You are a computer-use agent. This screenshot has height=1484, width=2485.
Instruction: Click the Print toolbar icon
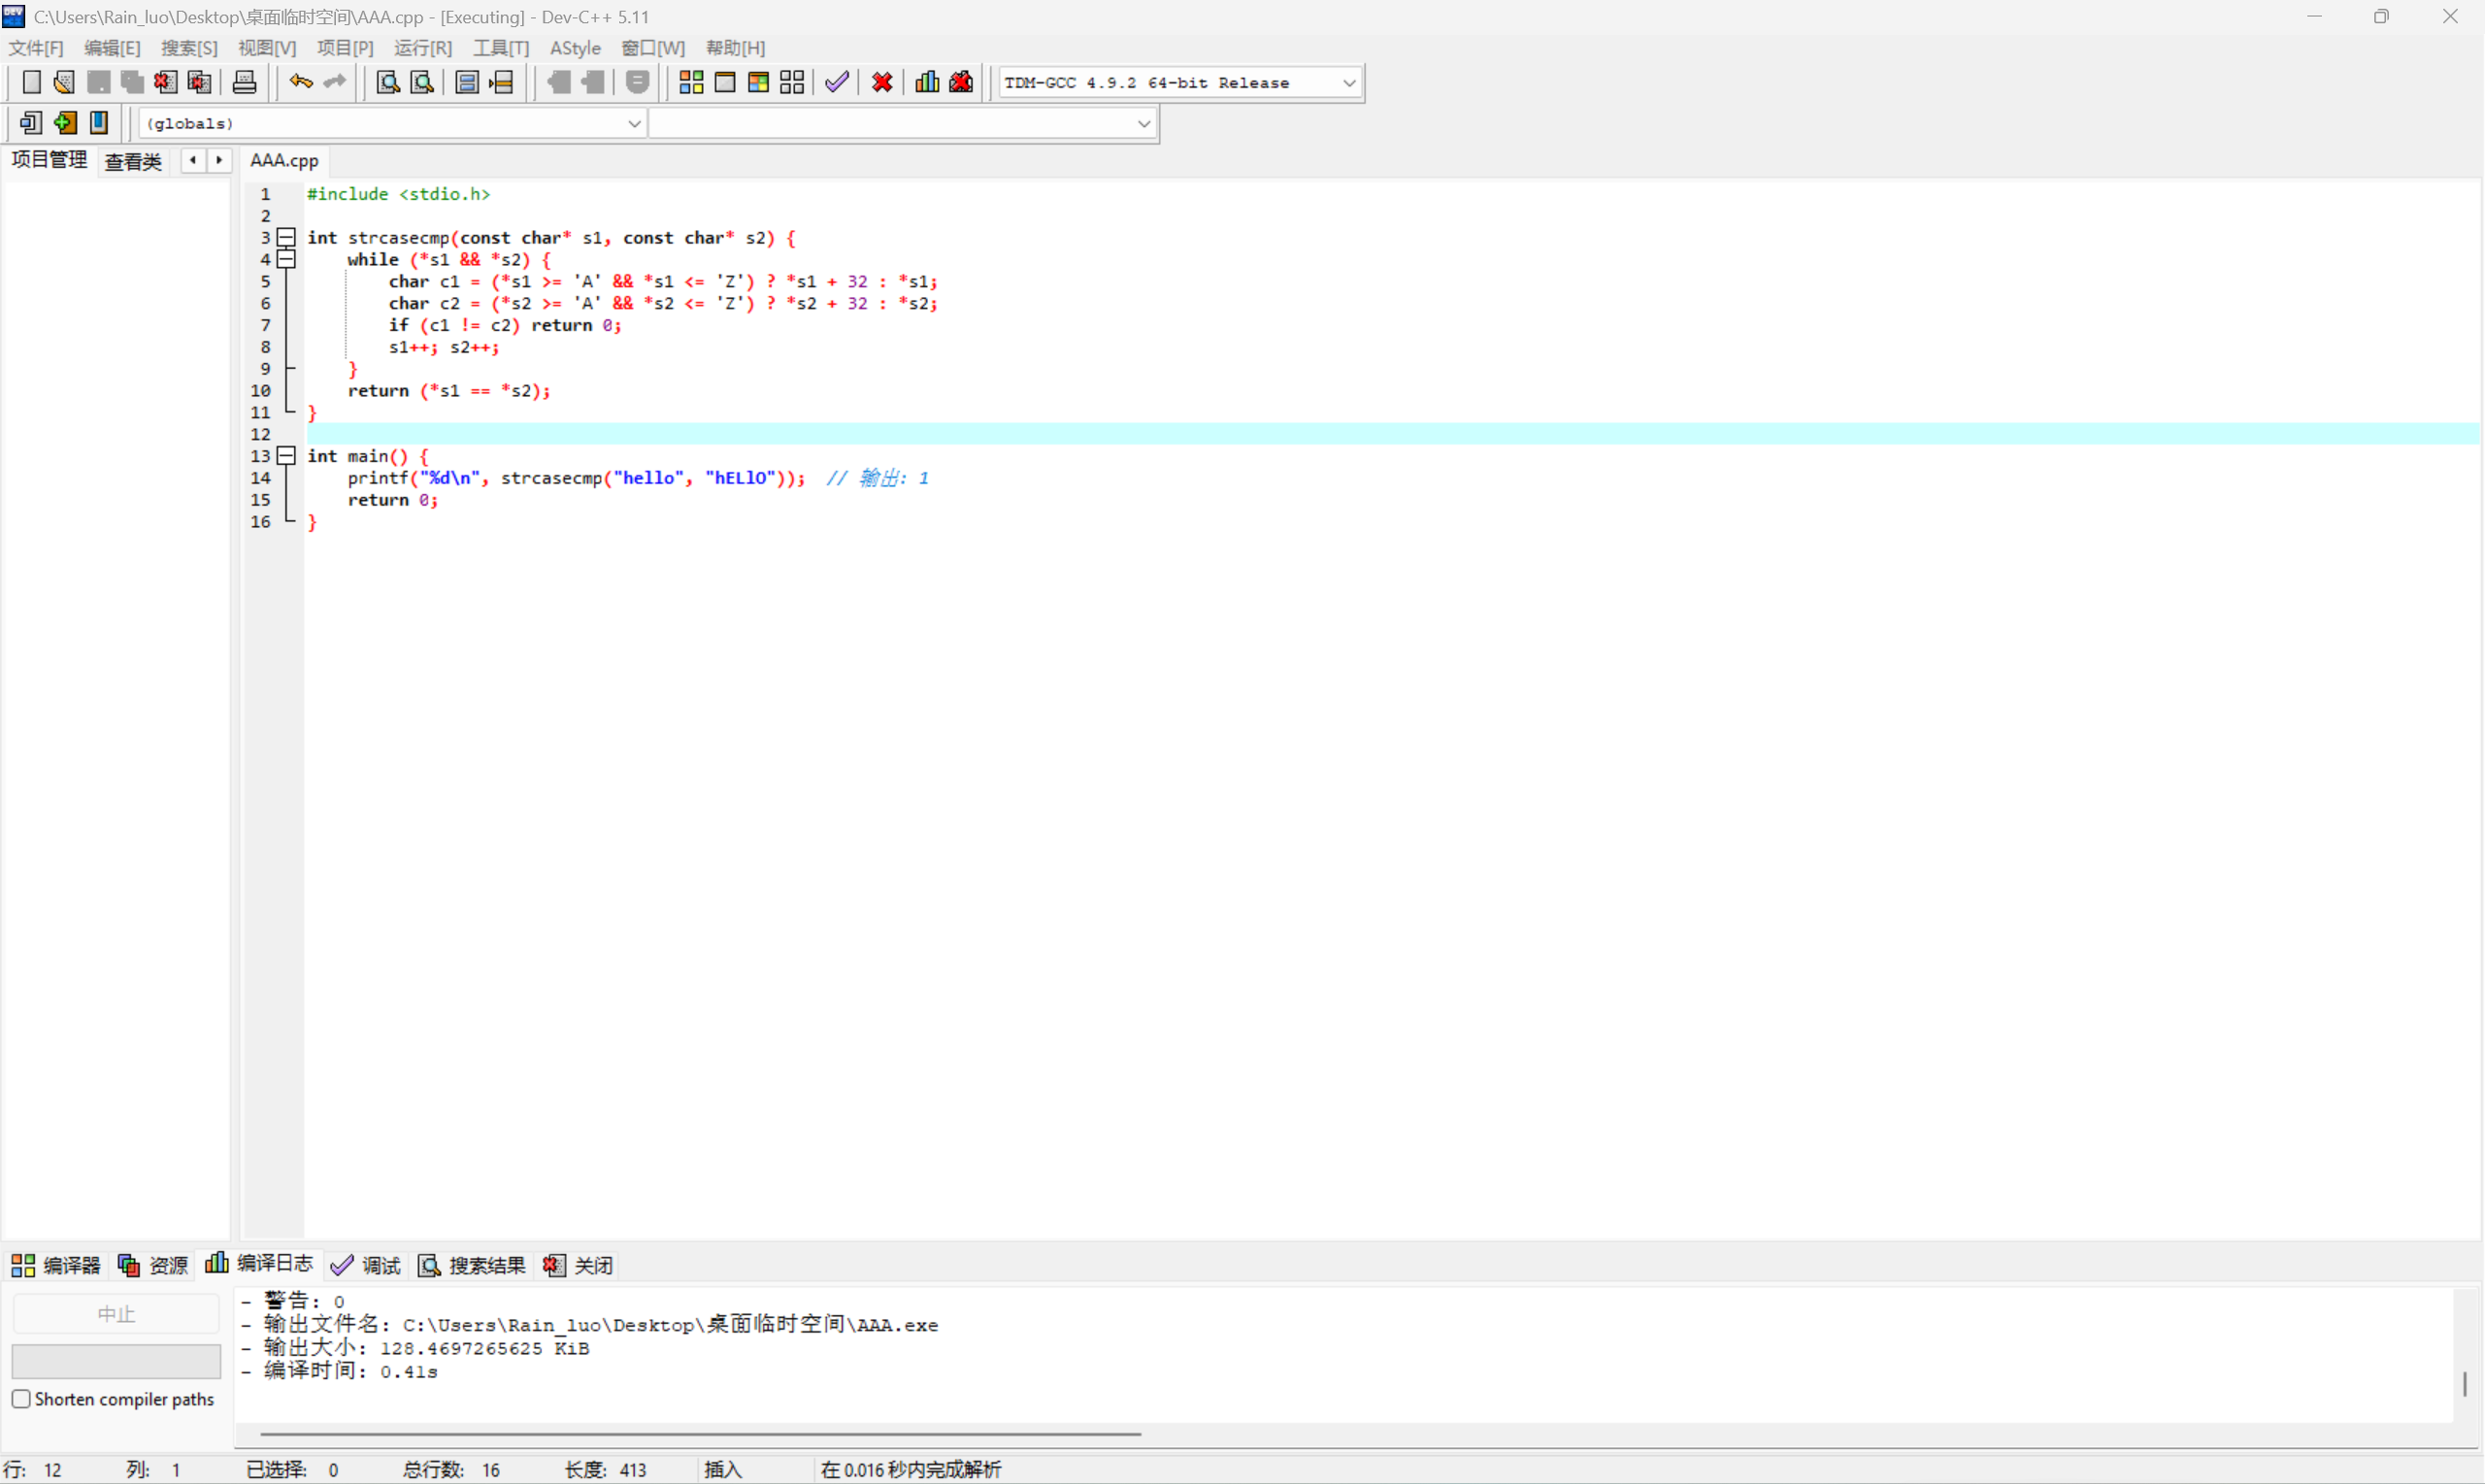coord(244,82)
